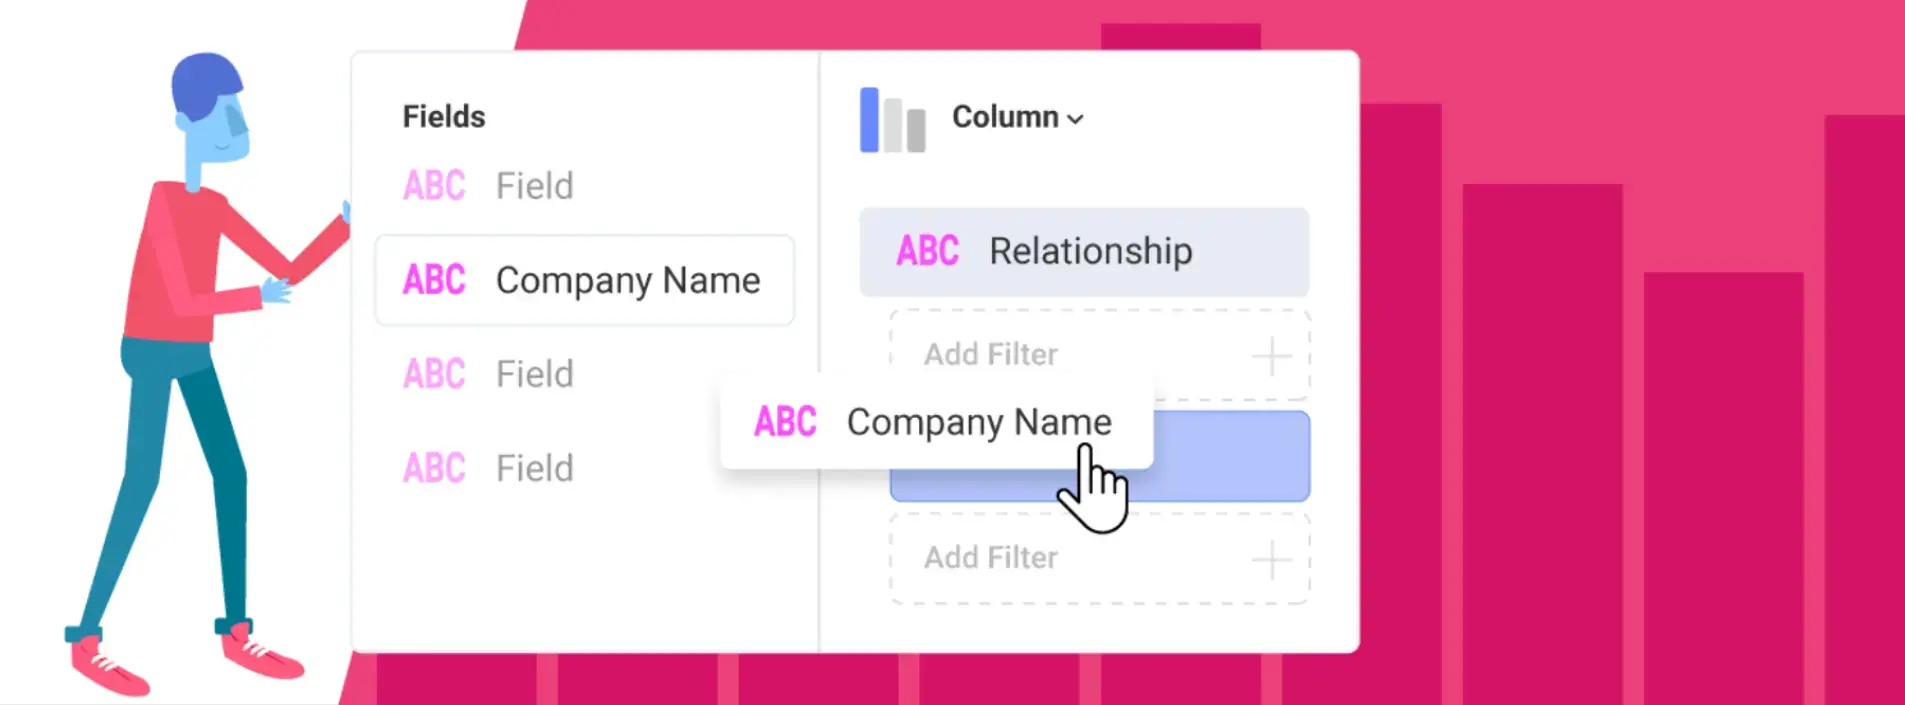Select the Field entry directly below Company Name
Image resolution: width=1905 pixels, height=705 pixels.
tap(535, 374)
